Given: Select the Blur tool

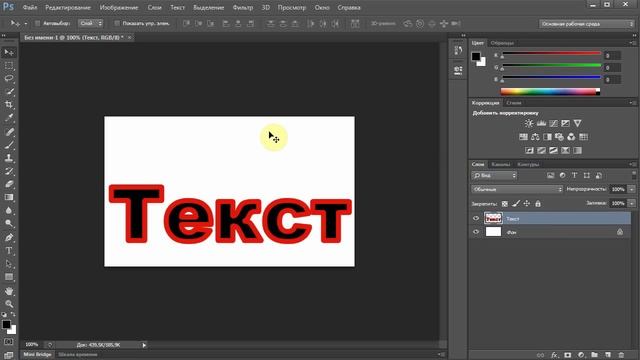Looking at the screenshot, I should pyautogui.click(x=9, y=211).
